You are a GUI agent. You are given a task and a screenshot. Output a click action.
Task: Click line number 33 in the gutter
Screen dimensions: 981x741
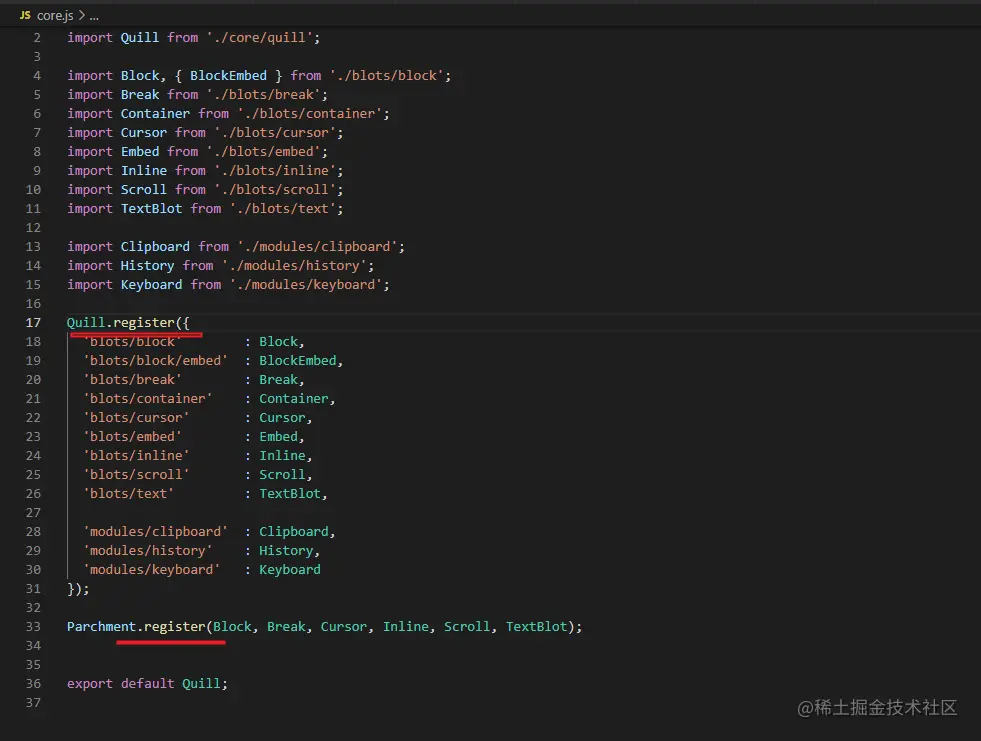pyautogui.click(x=34, y=627)
